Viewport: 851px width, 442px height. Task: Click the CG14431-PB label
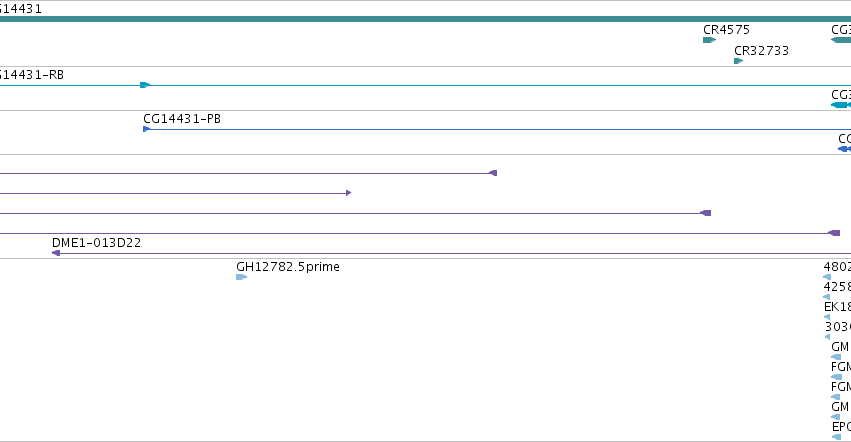182,119
